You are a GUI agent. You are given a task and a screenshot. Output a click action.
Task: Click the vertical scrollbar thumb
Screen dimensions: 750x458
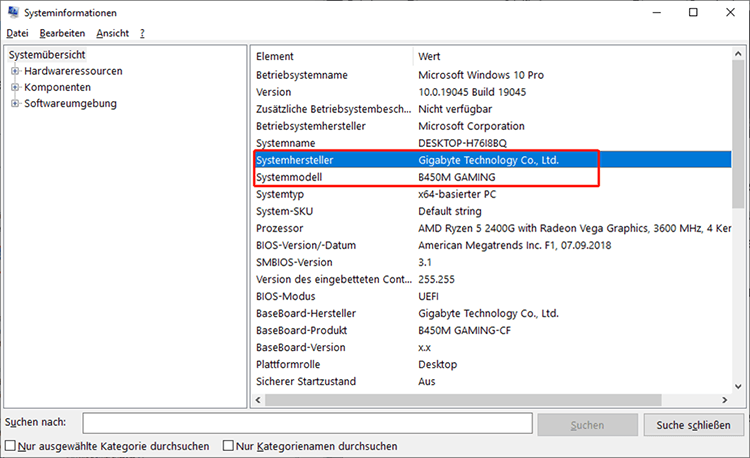coord(738,134)
